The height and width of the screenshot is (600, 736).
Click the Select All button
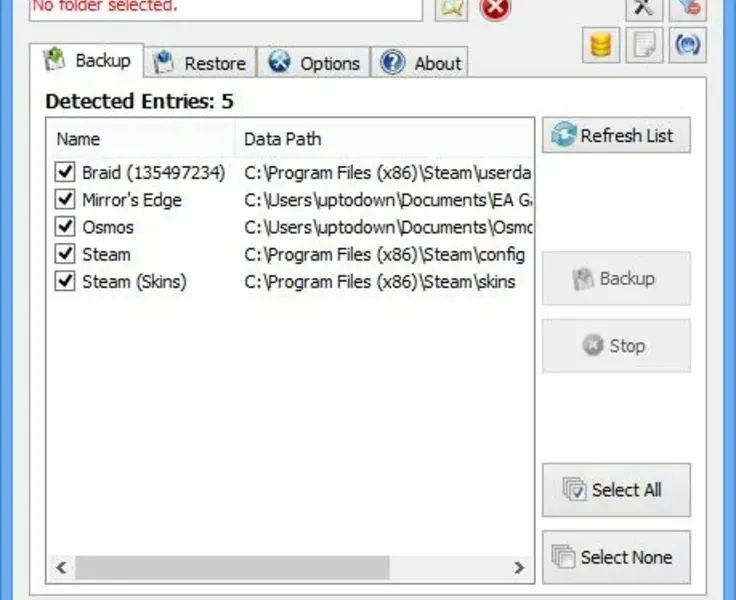click(x=616, y=490)
